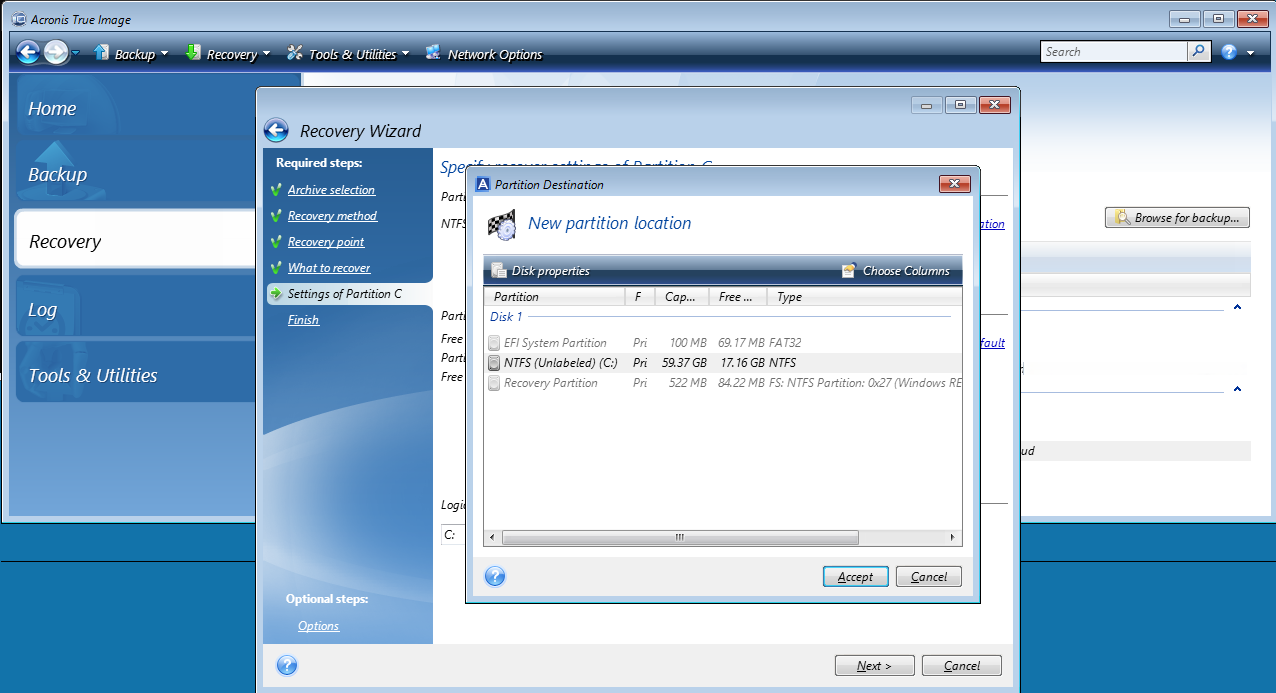Click the back navigation arrow in the main window
The height and width of the screenshot is (693, 1276).
[x=28, y=51]
